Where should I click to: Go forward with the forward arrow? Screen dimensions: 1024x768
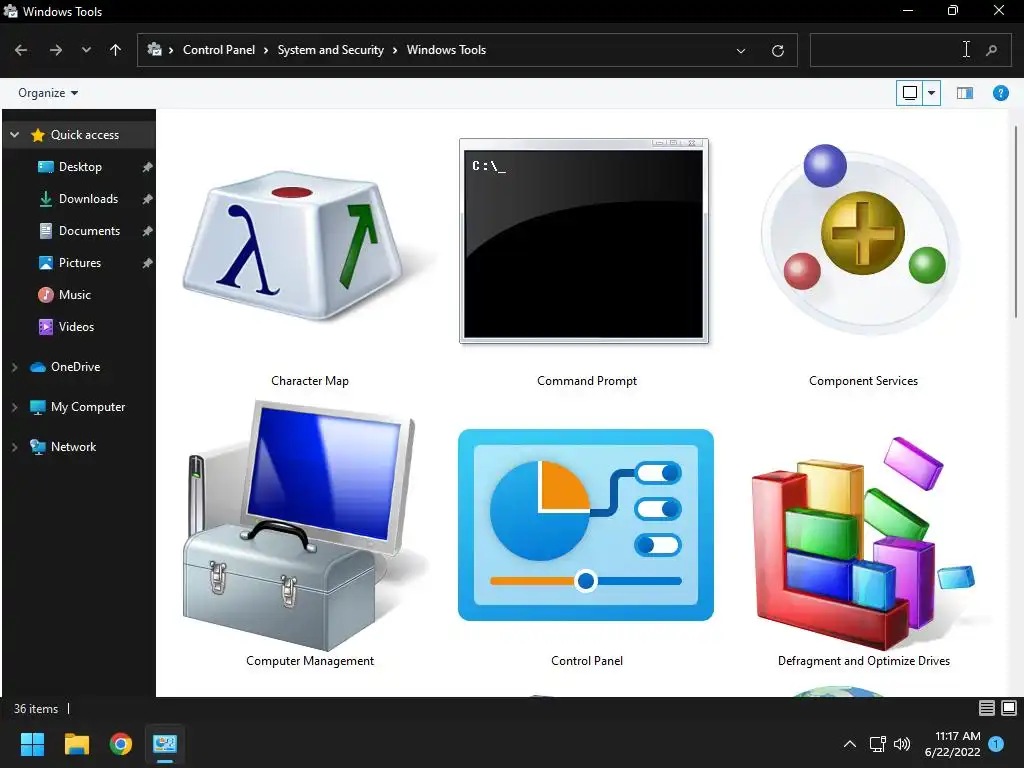(56, 50)
